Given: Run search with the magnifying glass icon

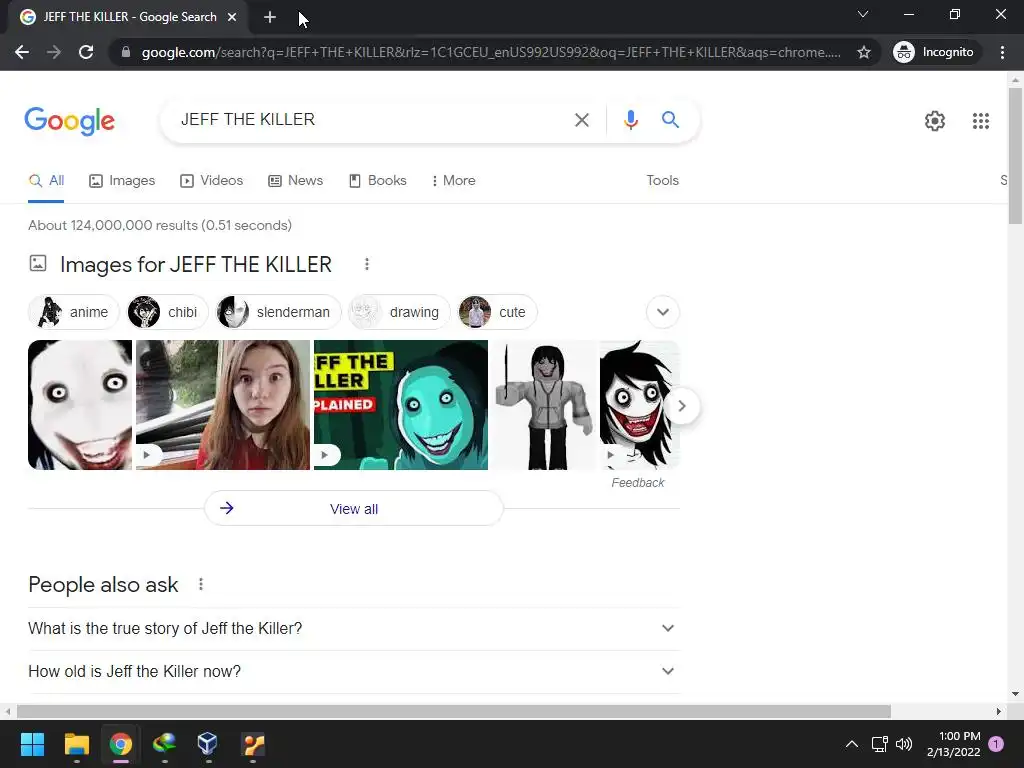Looking at the screenshot, I should coord(670,120).
